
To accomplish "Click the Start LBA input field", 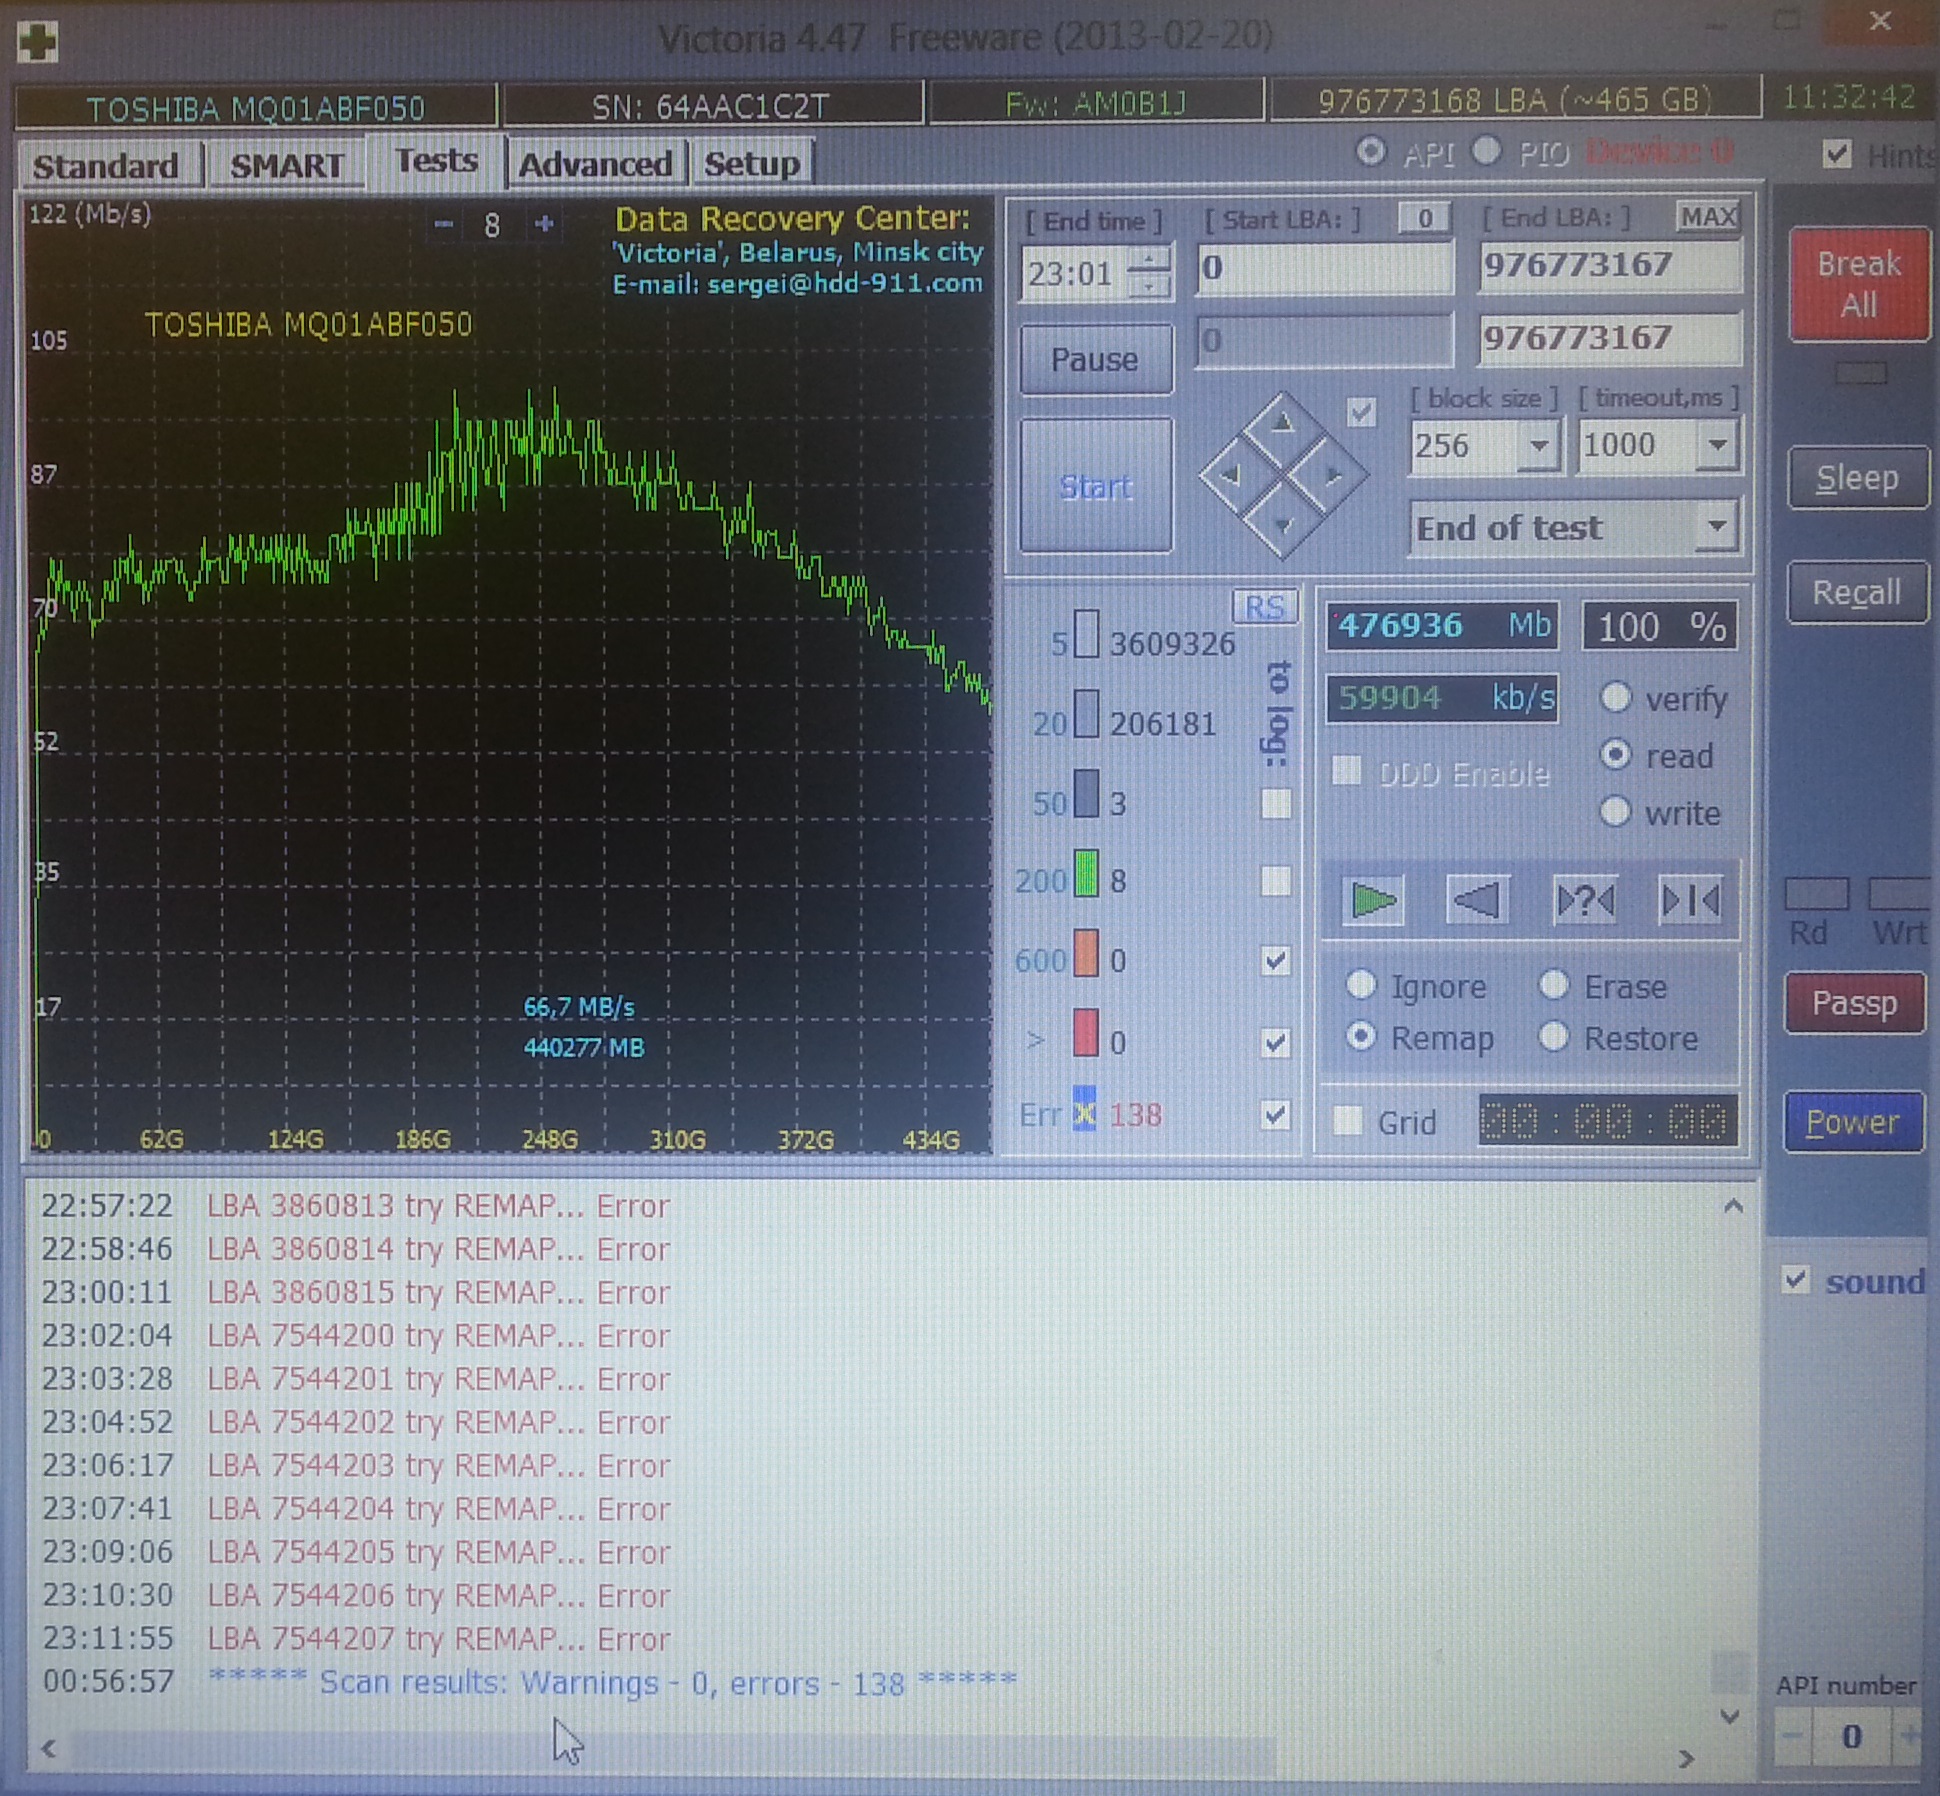I will click(1324, 268).
